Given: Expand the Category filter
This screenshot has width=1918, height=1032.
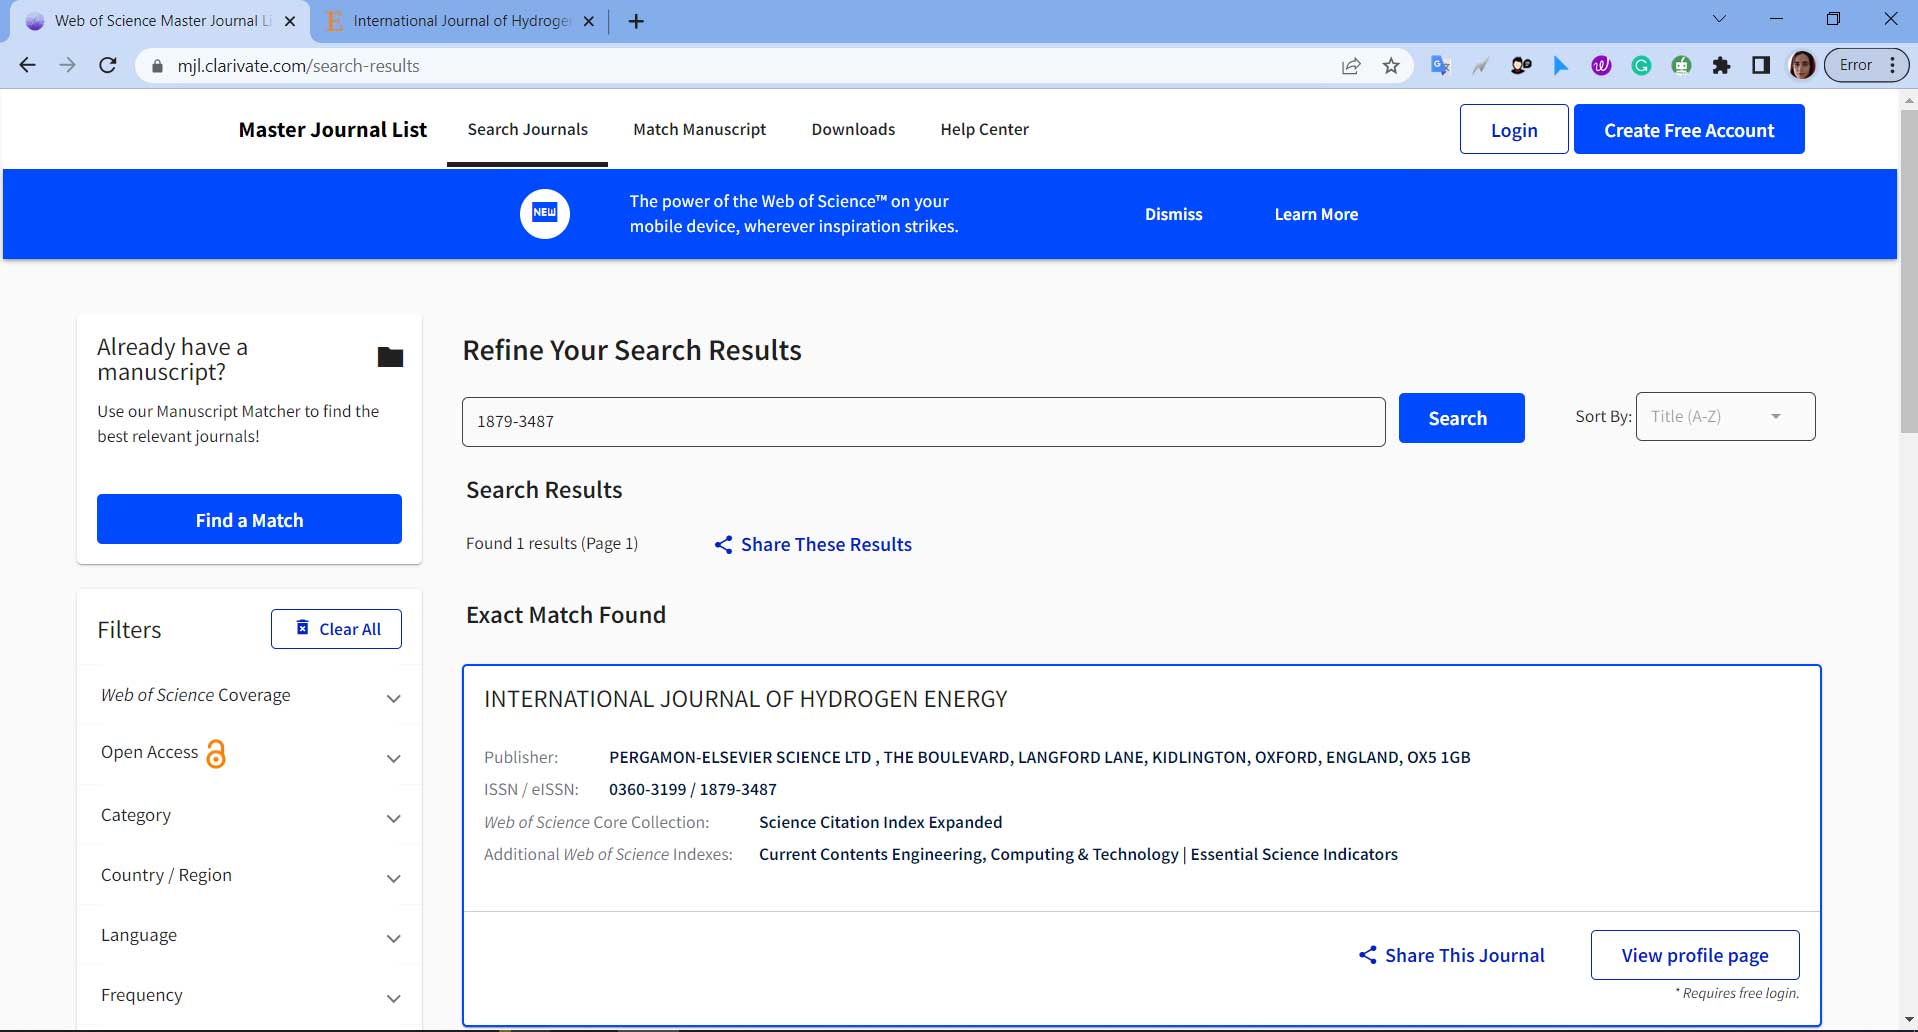Looking at the screenshot, I should coord(249,815).
